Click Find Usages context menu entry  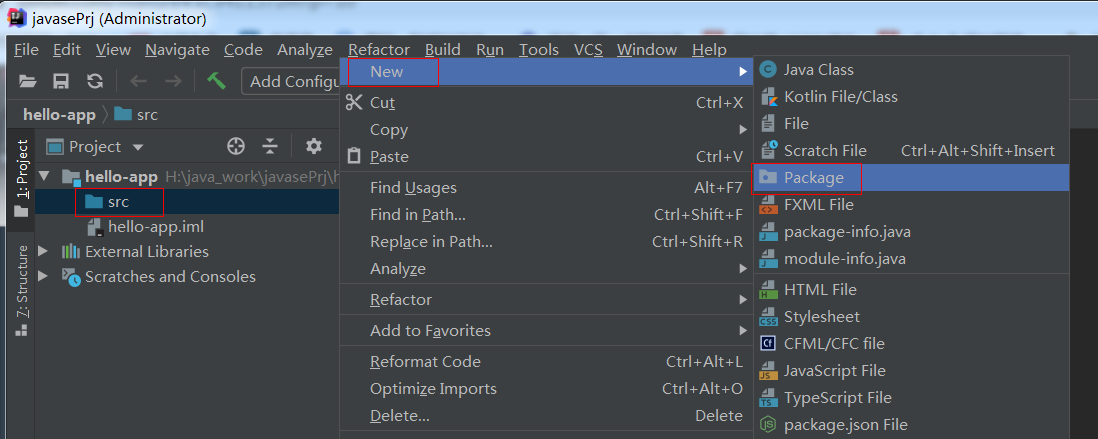413,187
